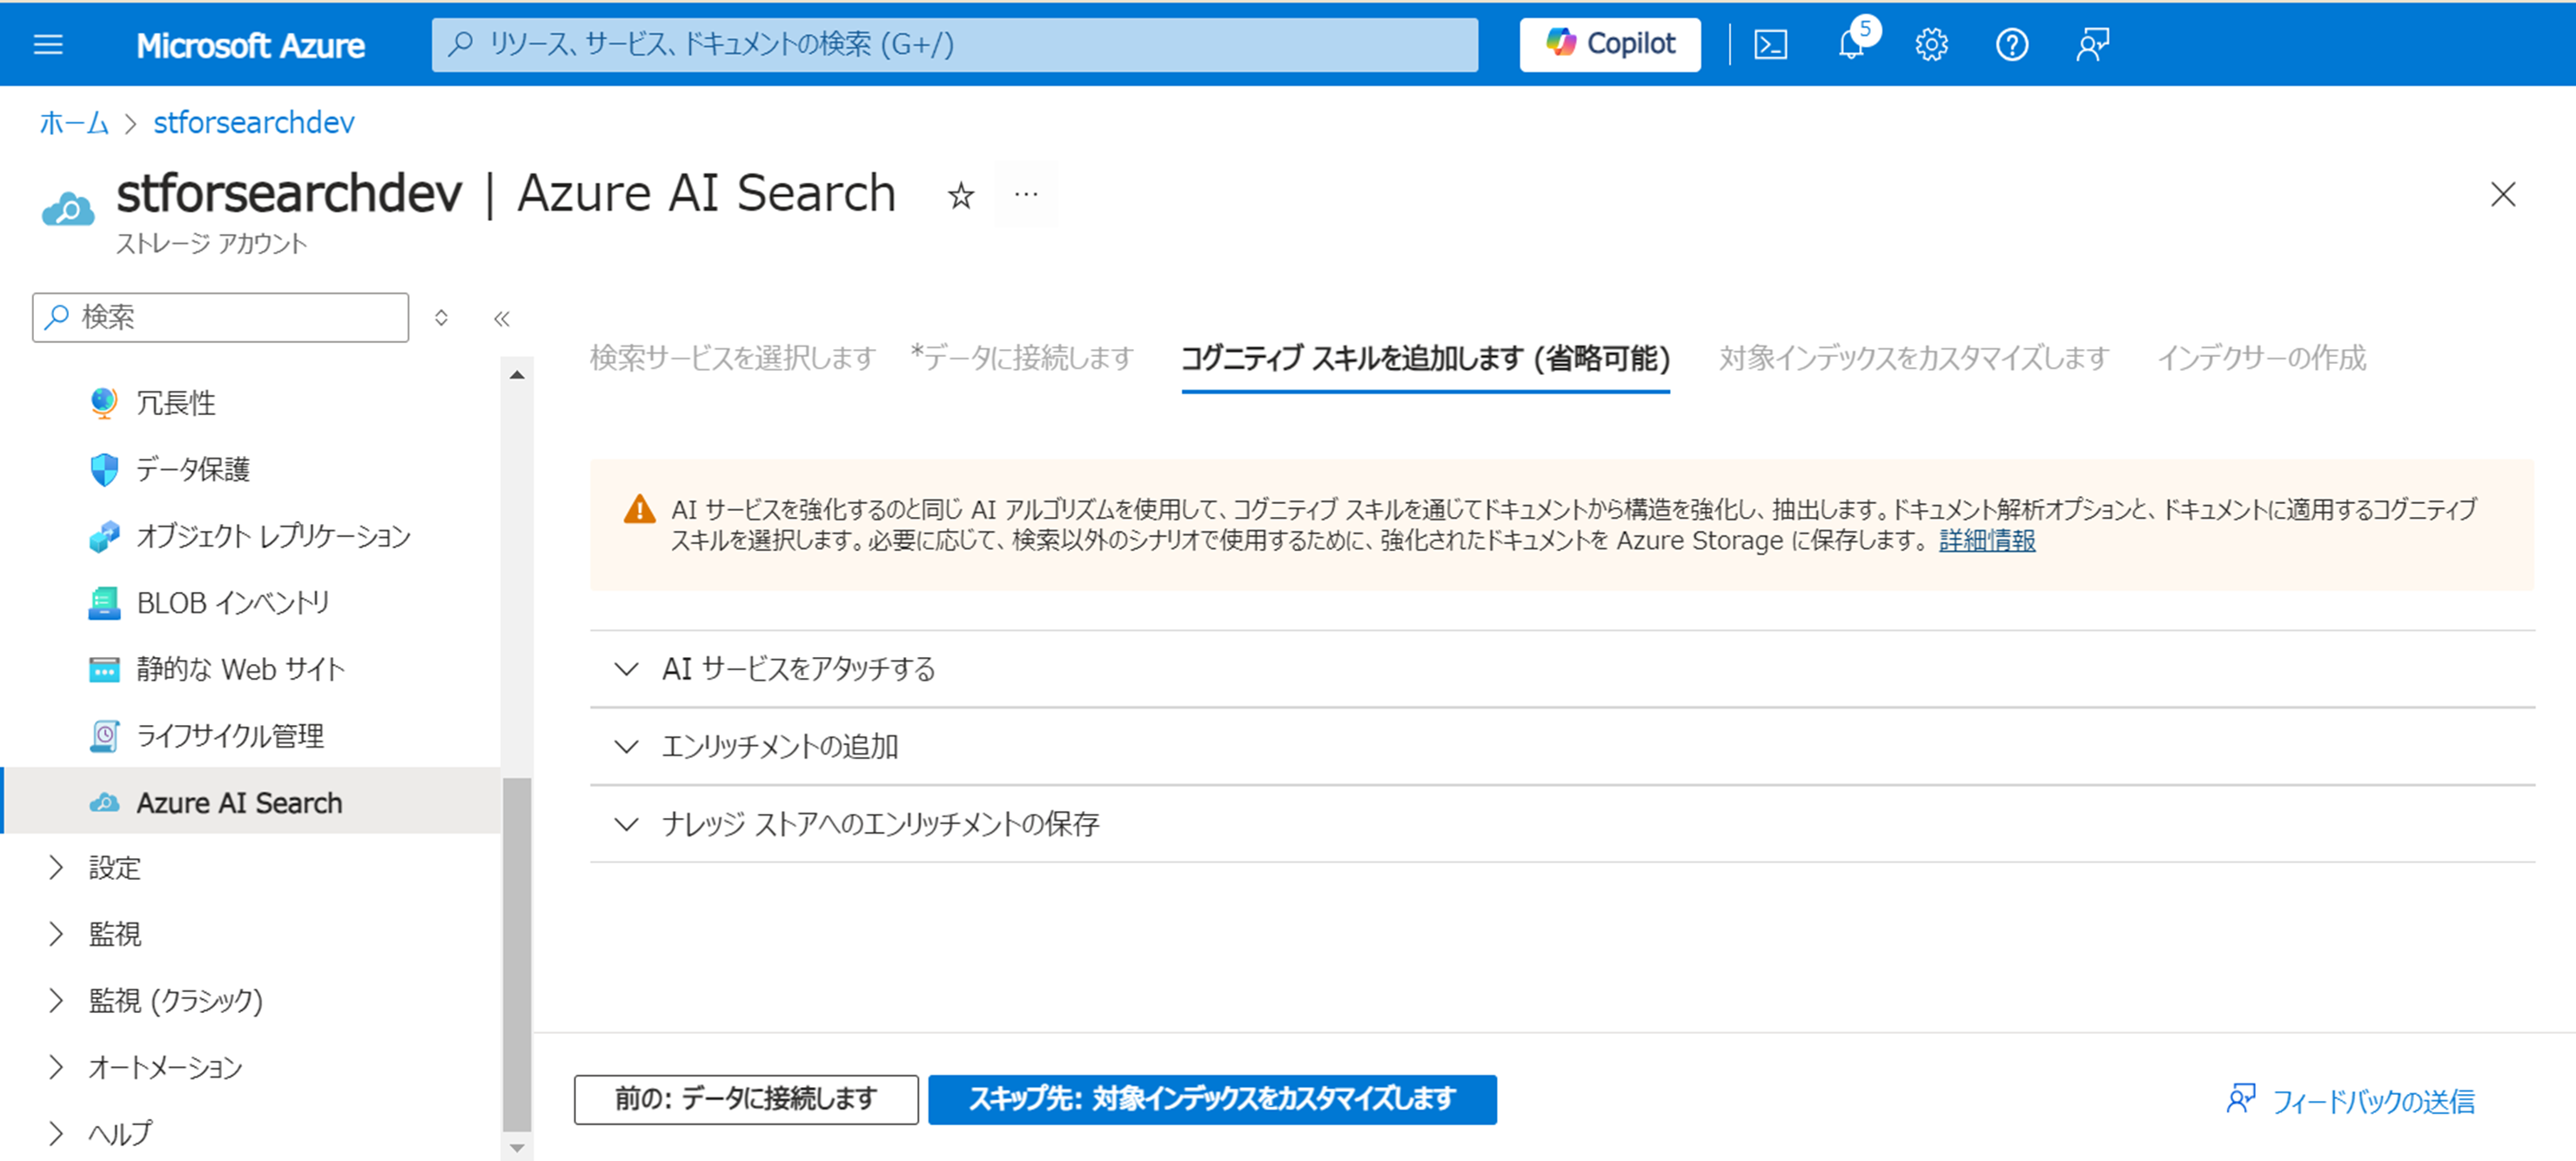Open the help question mark icon
The height and width of the screenshot is (1161, 2576).
click(x=2011, y=44)
